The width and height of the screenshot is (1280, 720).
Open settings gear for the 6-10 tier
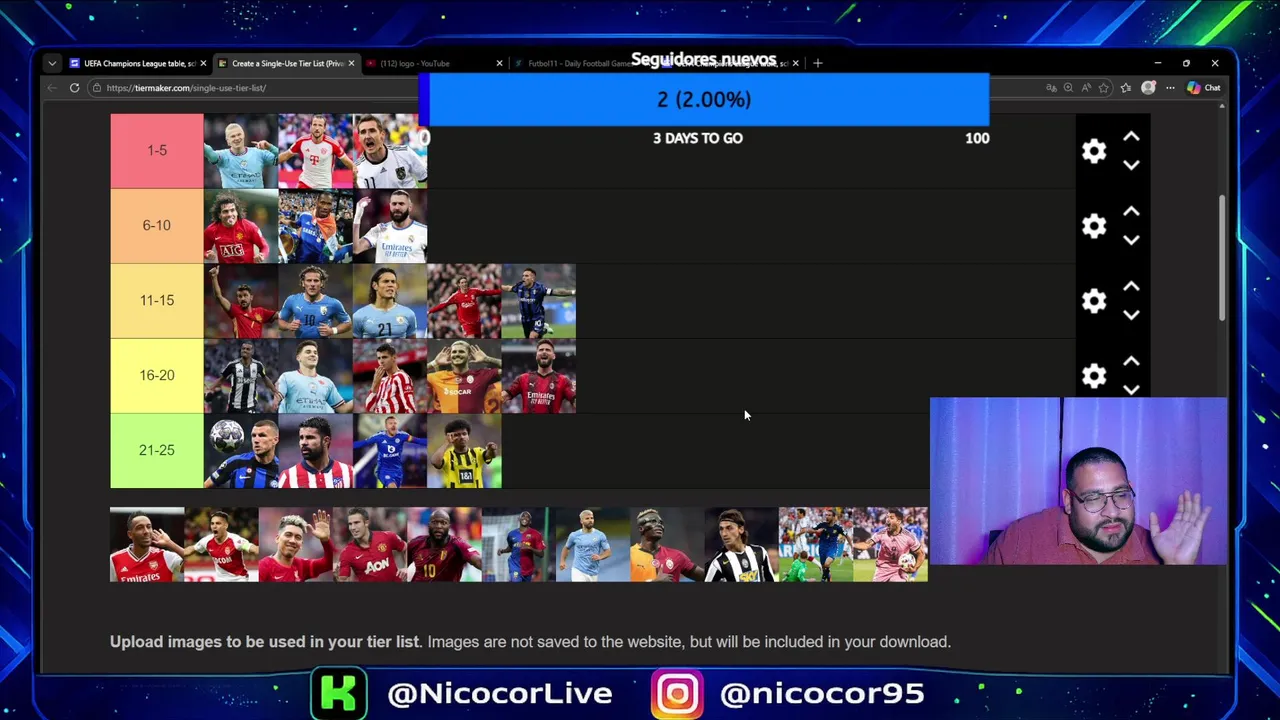(x=1094, y=226)
